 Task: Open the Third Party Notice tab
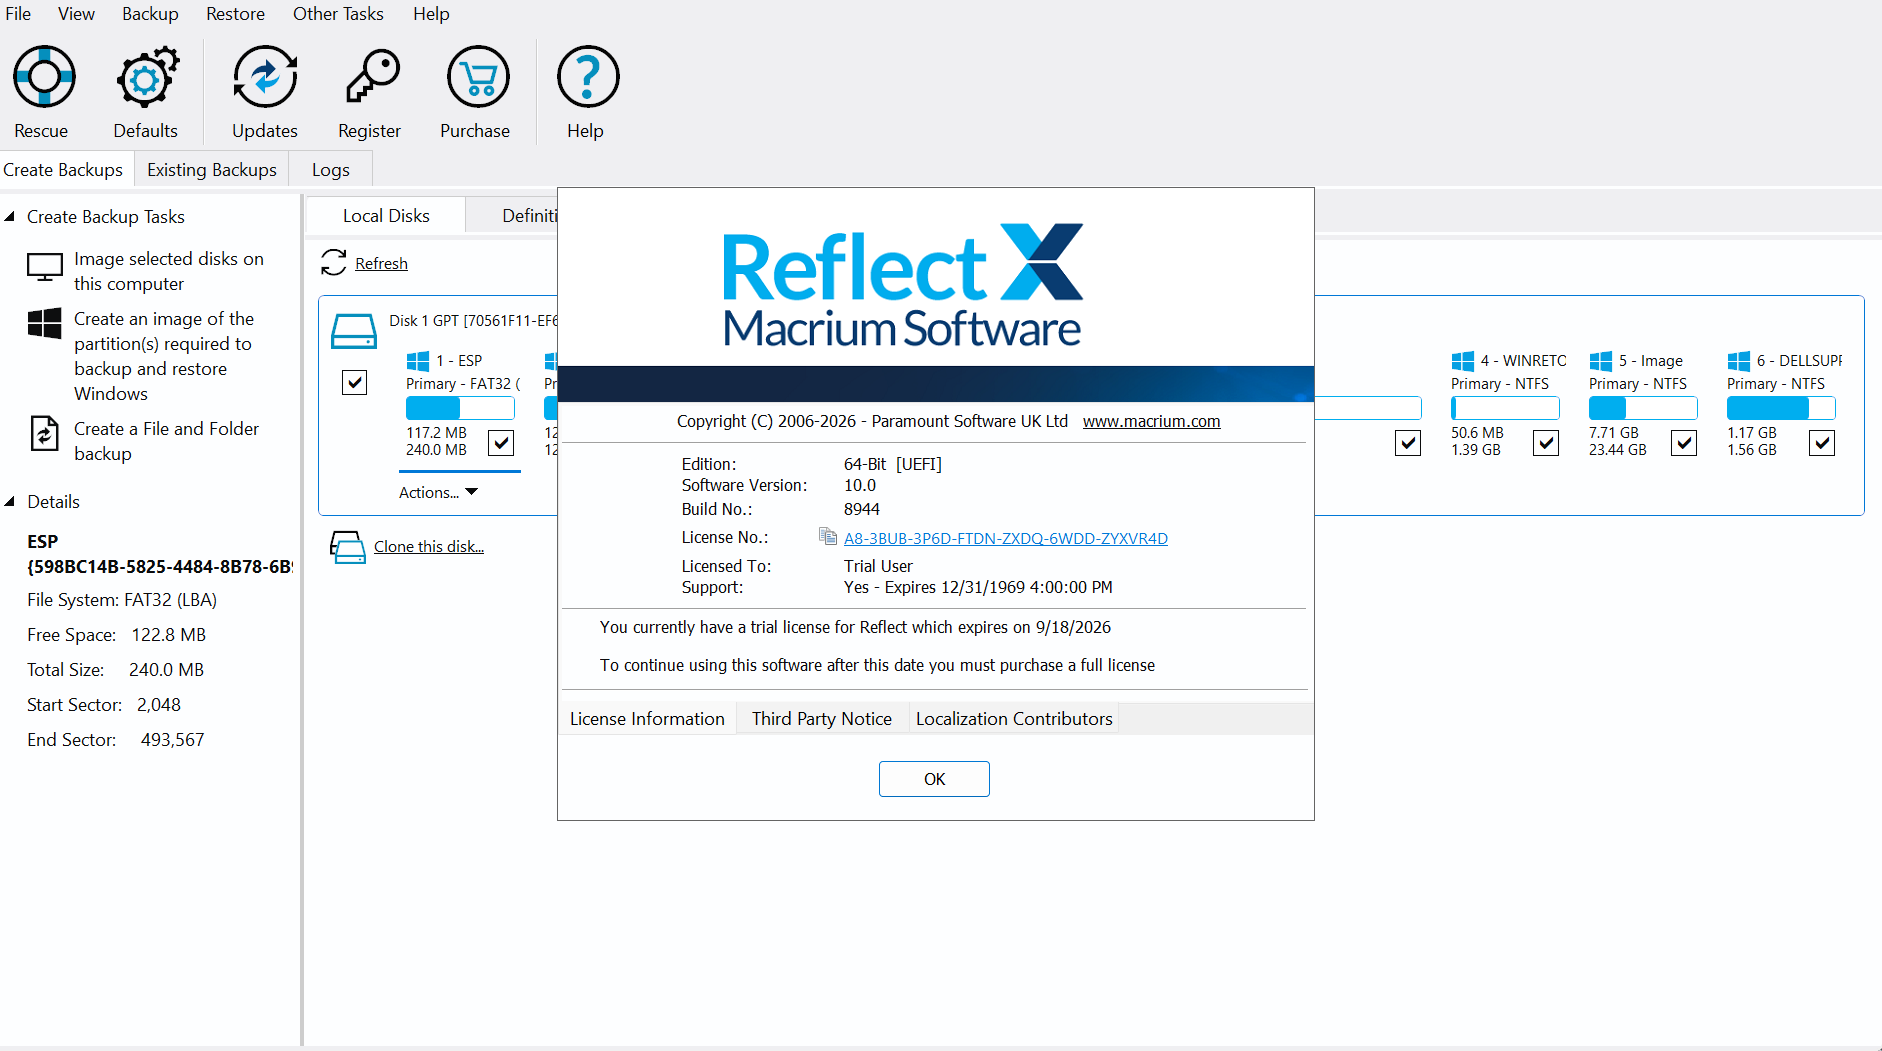[822, 719]
